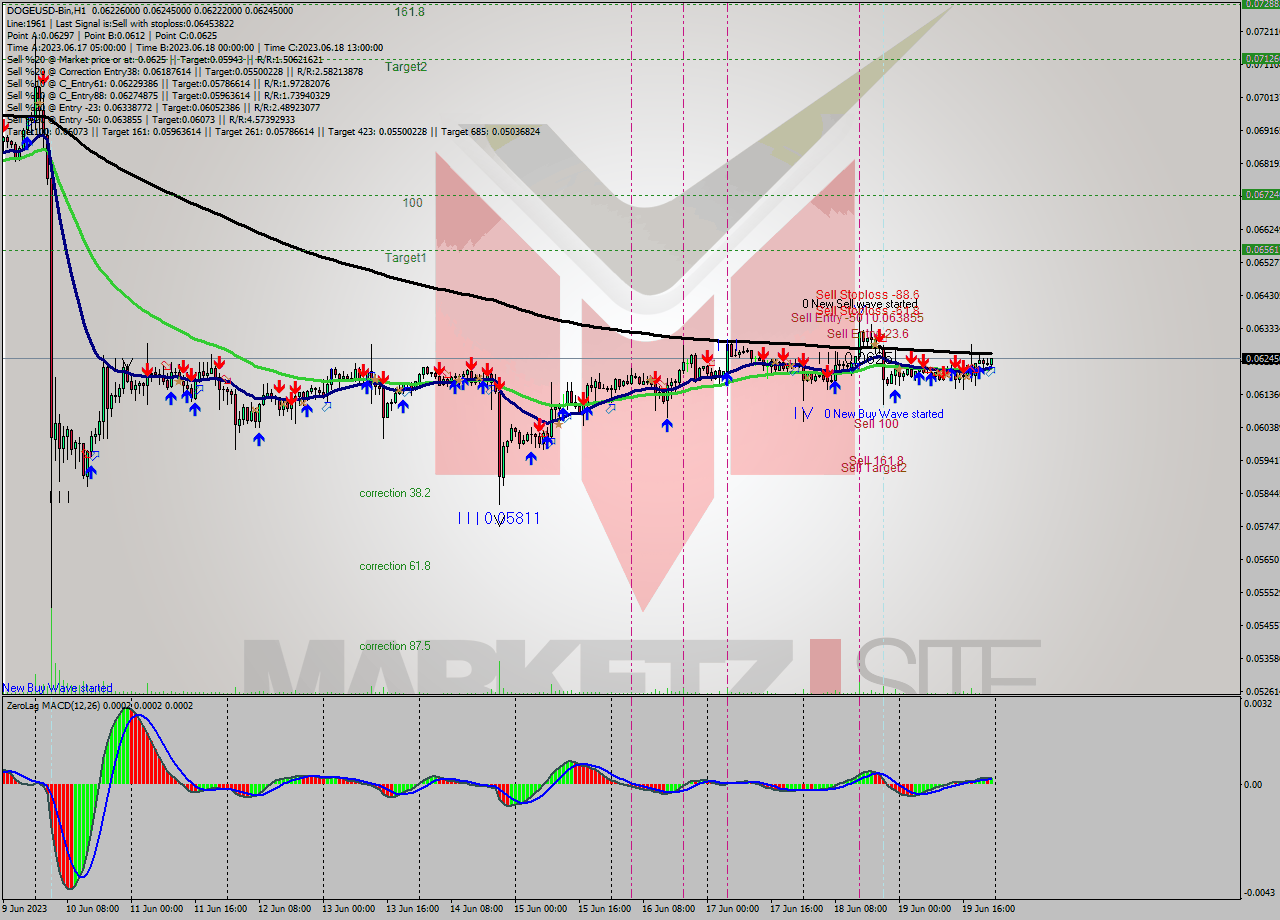Viewport: 1280px width, 920px height.
Task: Click the '13 Jun 00:00' time label
Action: tap(348, 909)
